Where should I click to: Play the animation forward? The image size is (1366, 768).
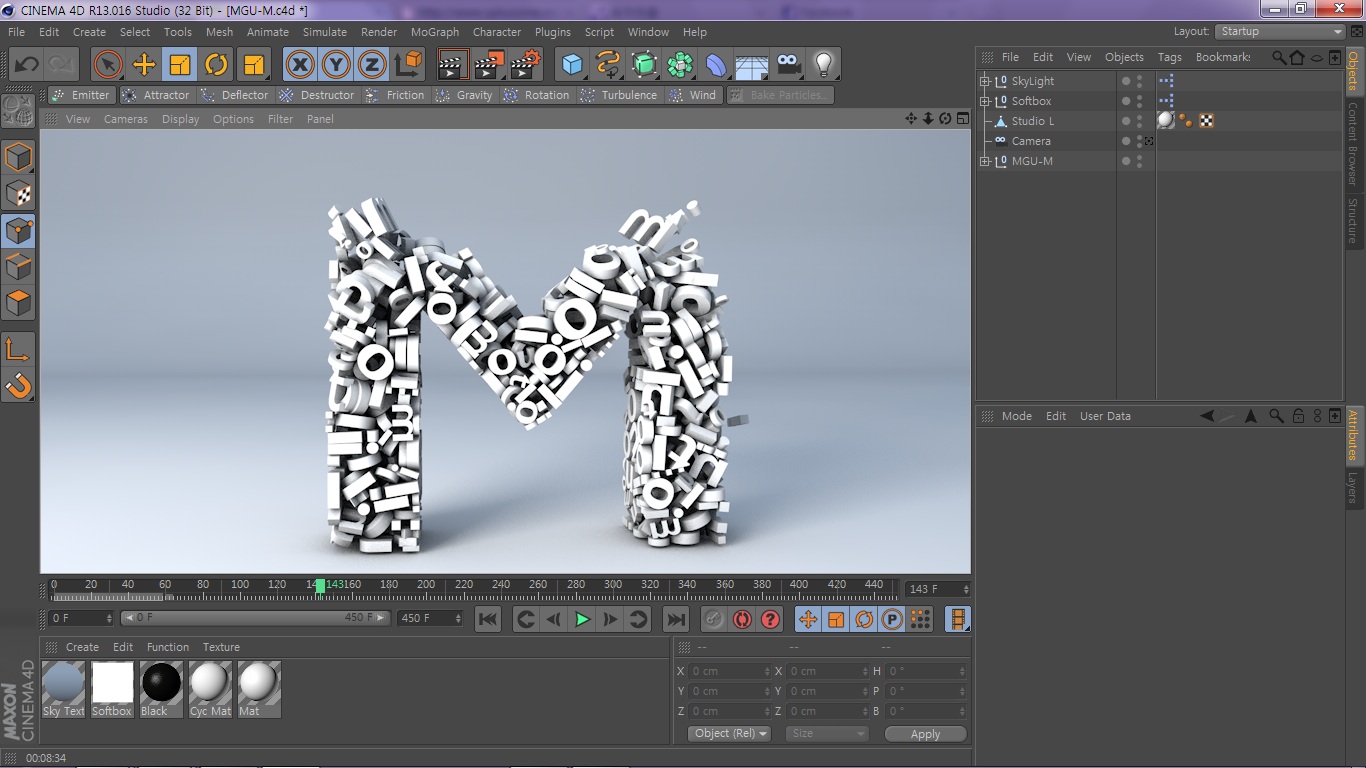point(582,620)
